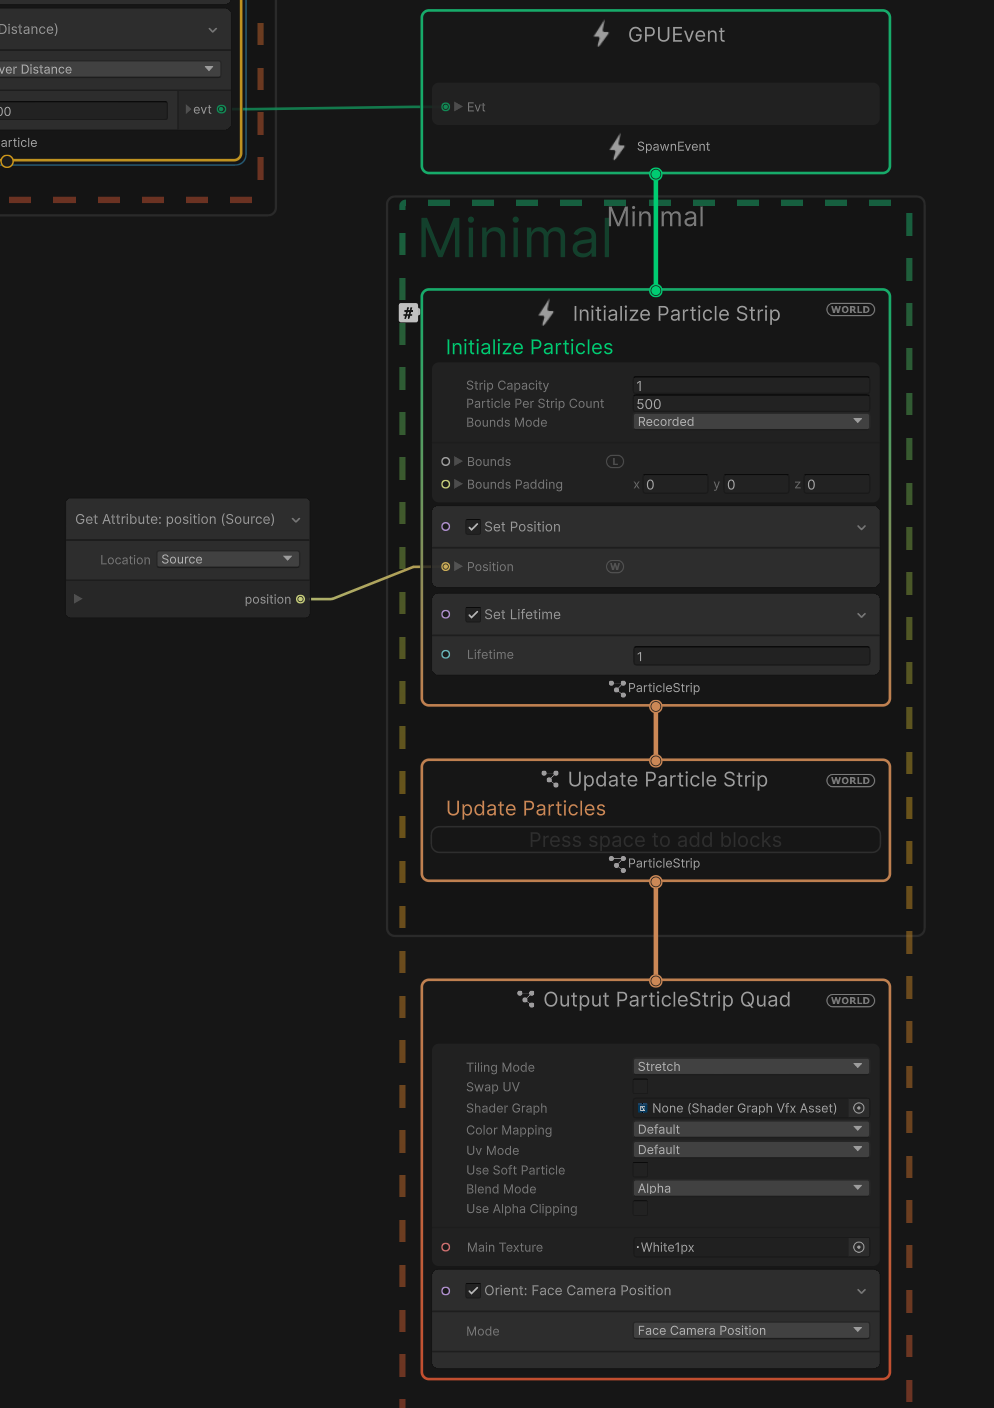Click the Bounds Padding x field
Viewport: 994px width, 1408px height.
click(675, 484)
